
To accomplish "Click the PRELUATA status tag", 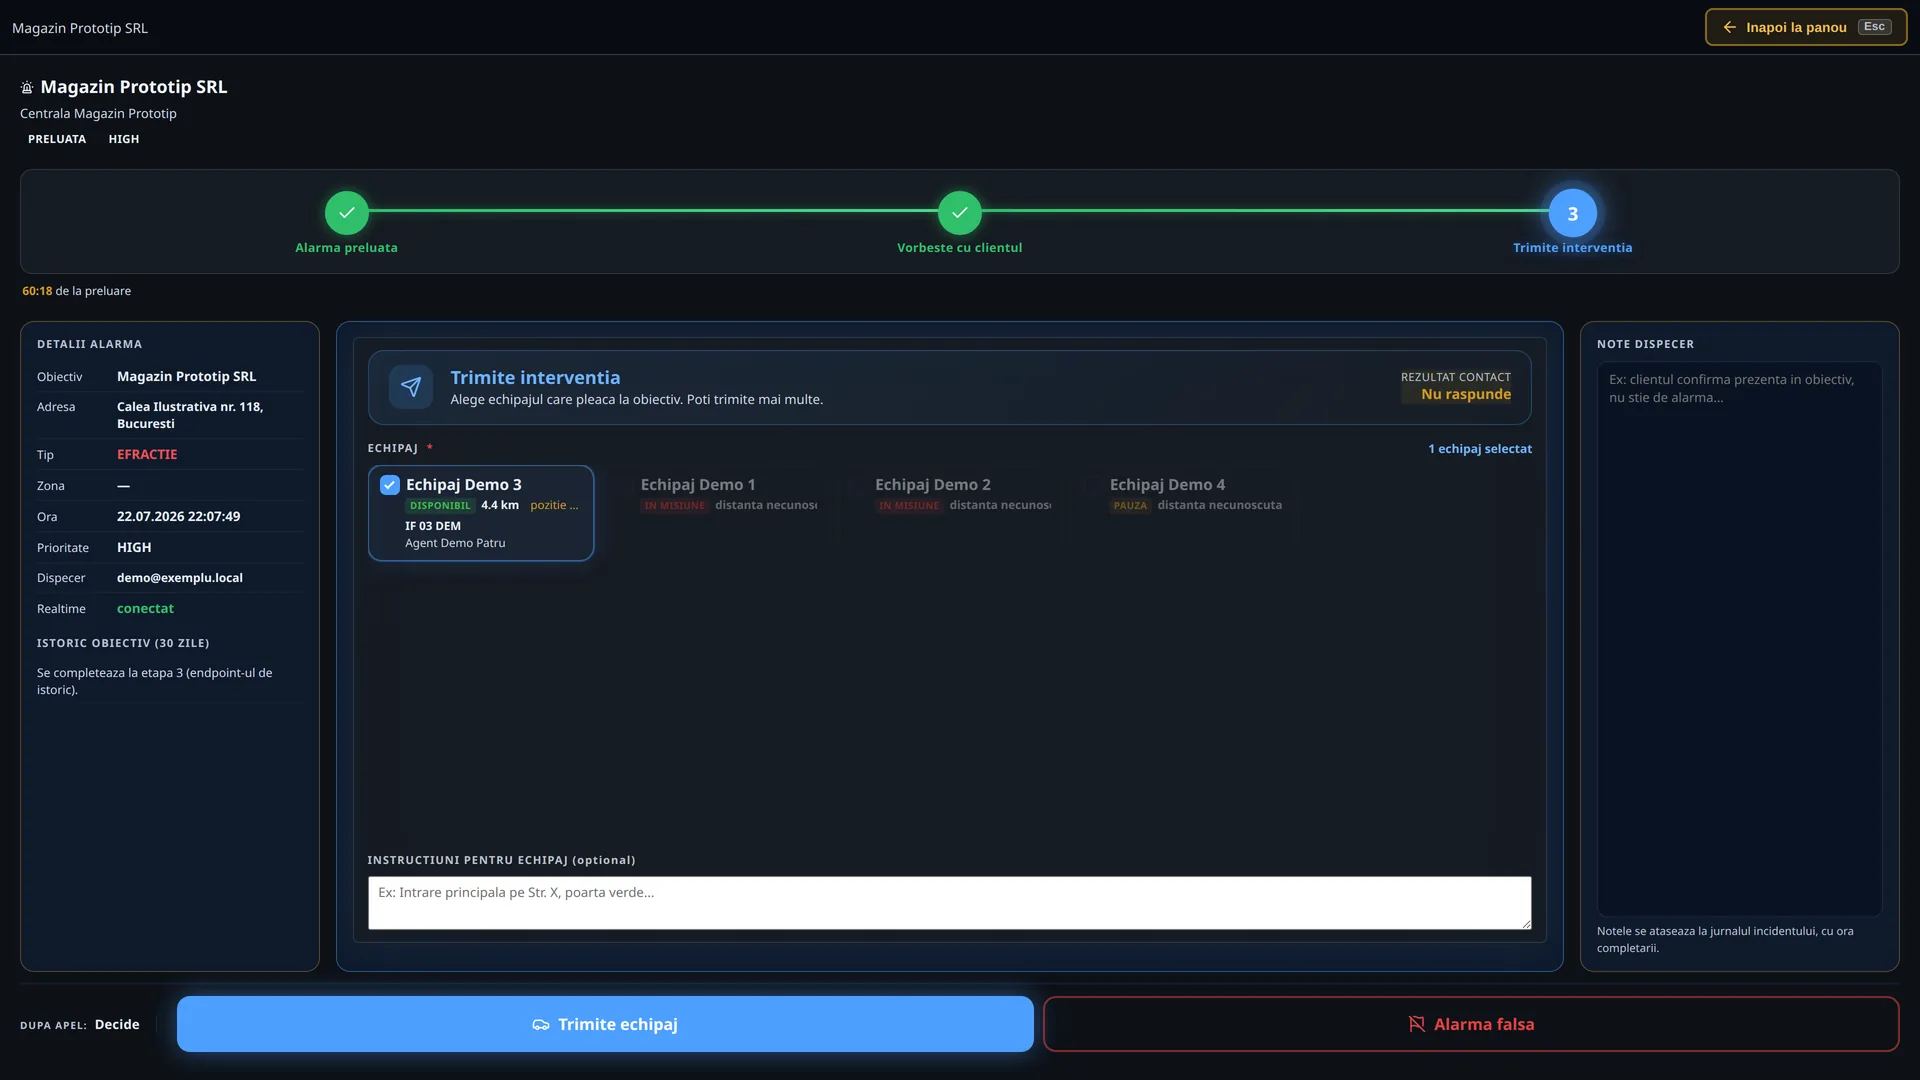I will pyautogui.click(x=57, y=139).
